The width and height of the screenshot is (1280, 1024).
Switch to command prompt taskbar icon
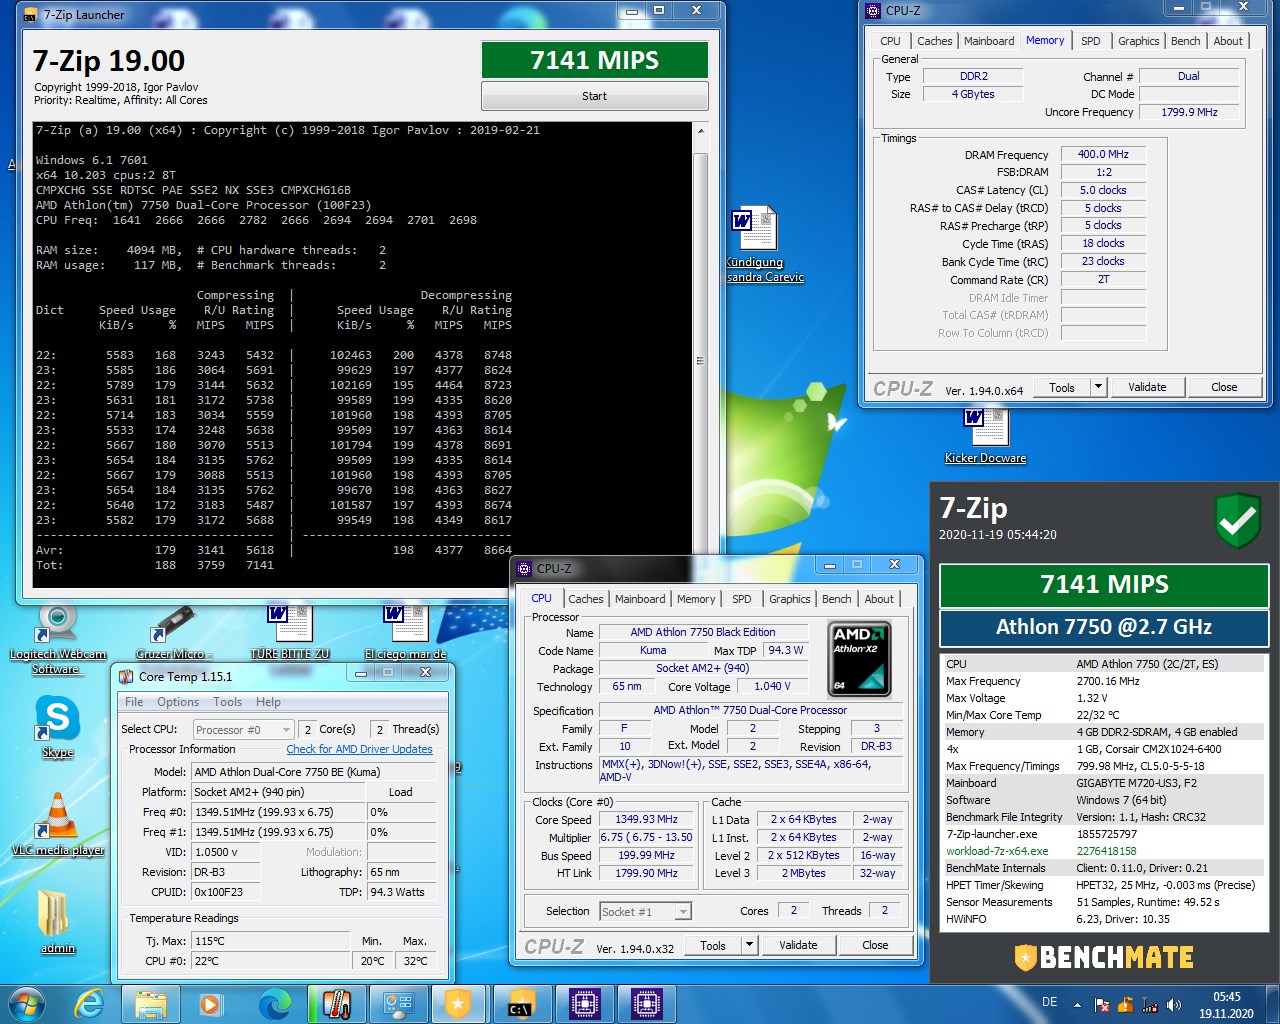point(522,1003)
